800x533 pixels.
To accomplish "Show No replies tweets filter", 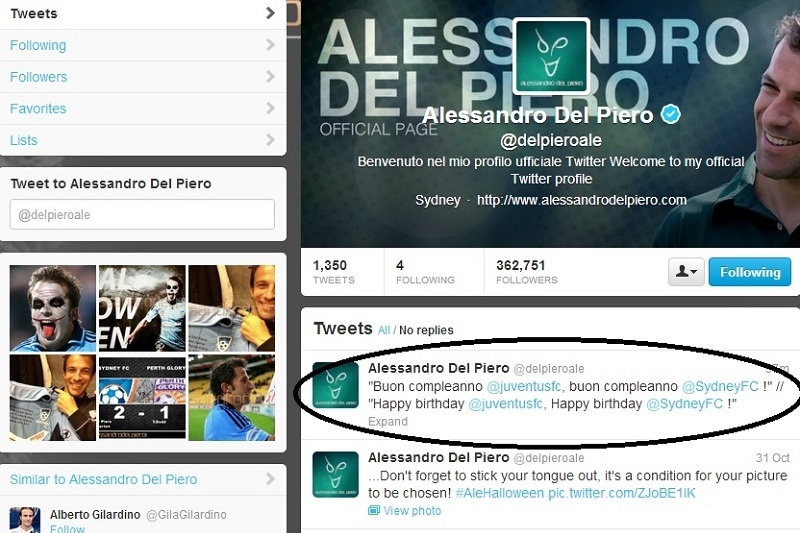I will coord(426,331).
